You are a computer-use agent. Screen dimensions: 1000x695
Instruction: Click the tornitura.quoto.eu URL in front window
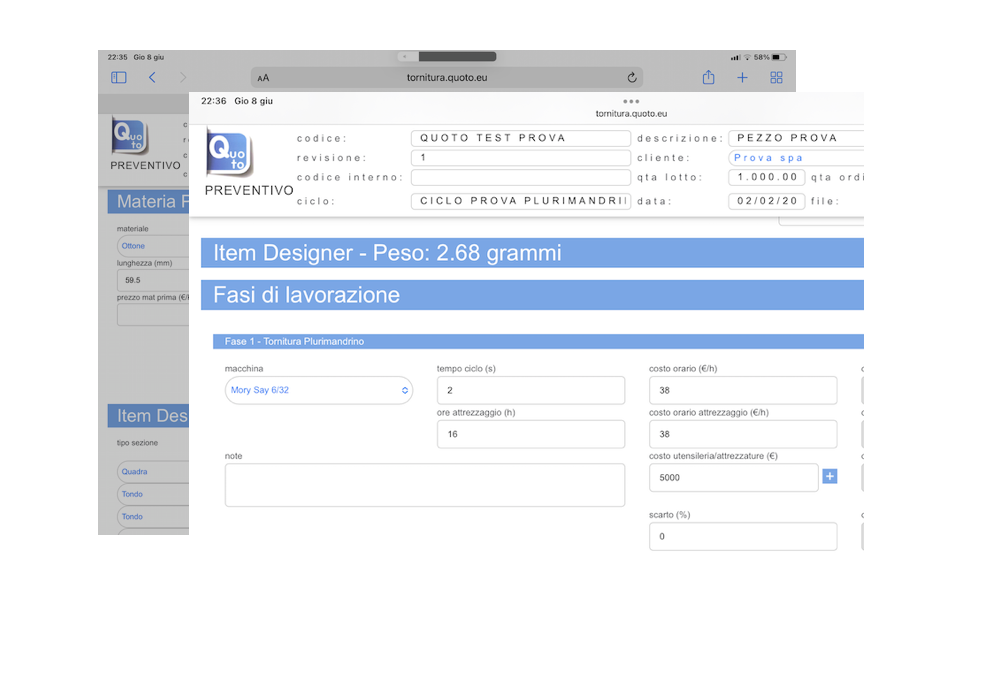(631, 114)
